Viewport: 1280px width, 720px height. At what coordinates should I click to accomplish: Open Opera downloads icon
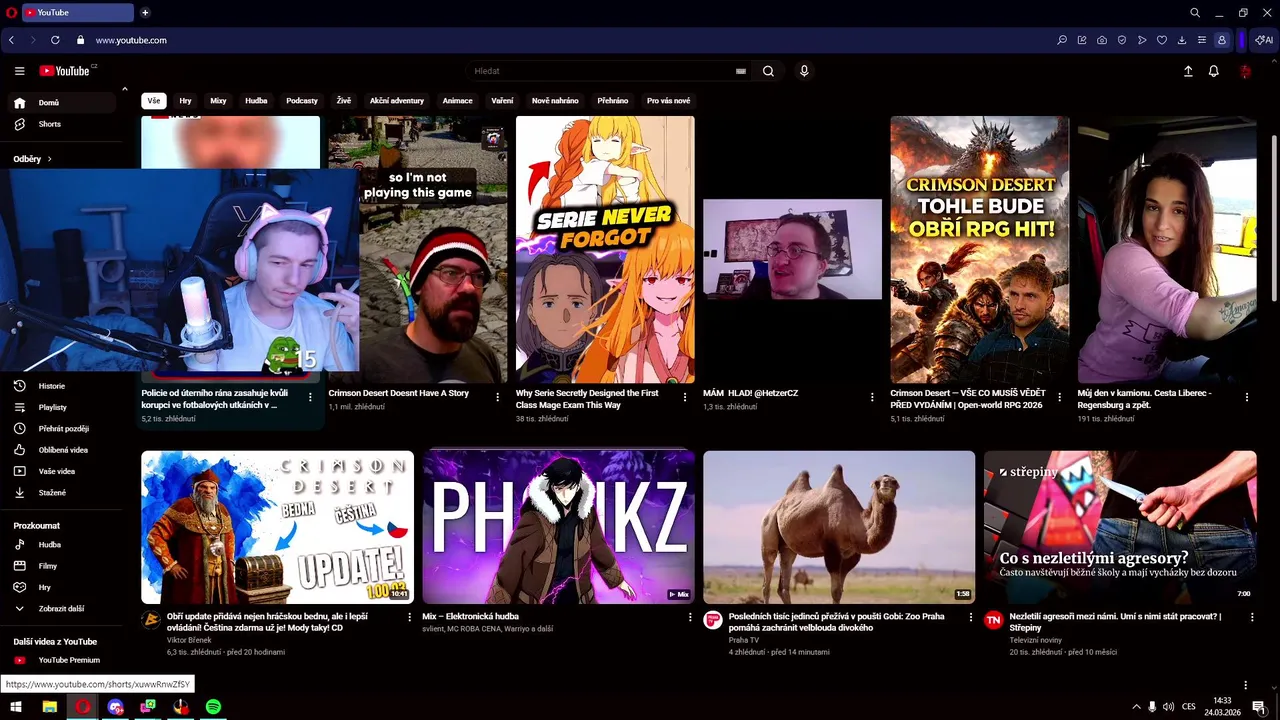click(x=1182, y=40)
